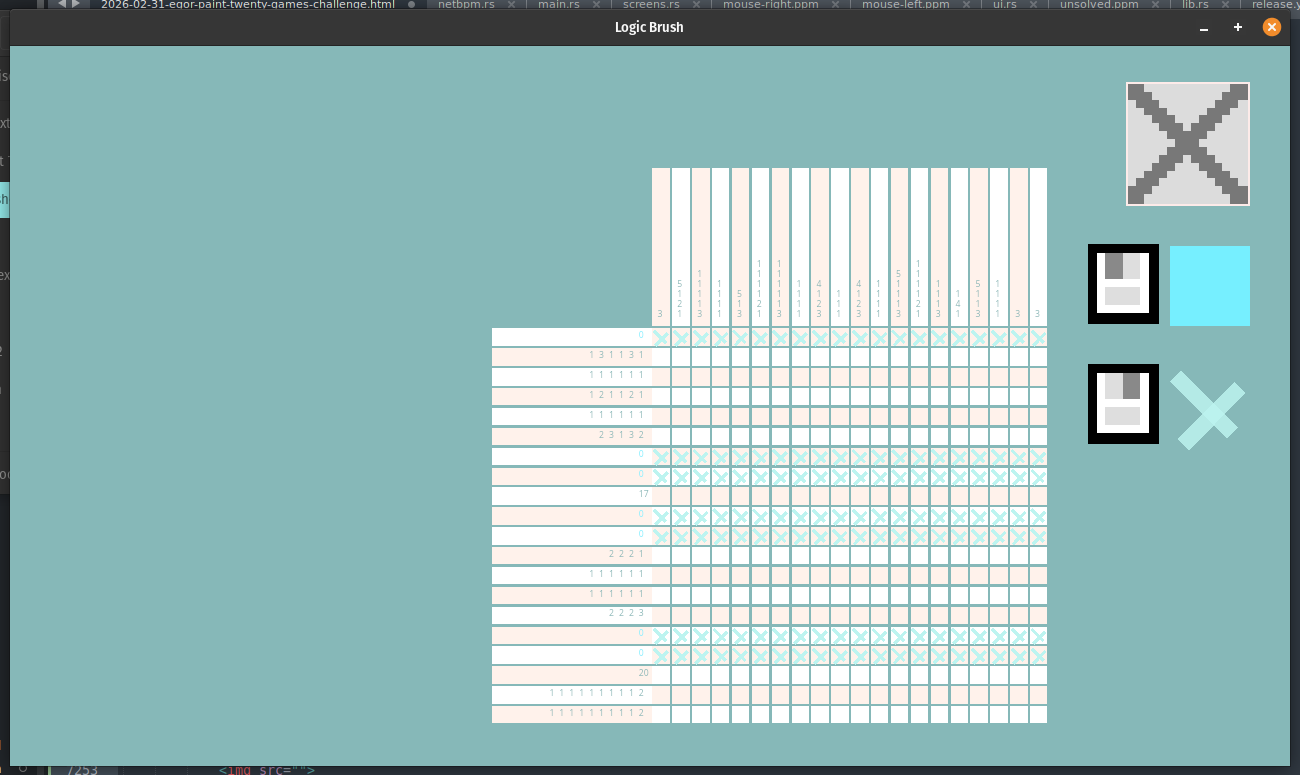The width and height of the screenshot is (1300, 775).
Task: Click crossed first cell in top grid row
Action: (x=661, y=337)
